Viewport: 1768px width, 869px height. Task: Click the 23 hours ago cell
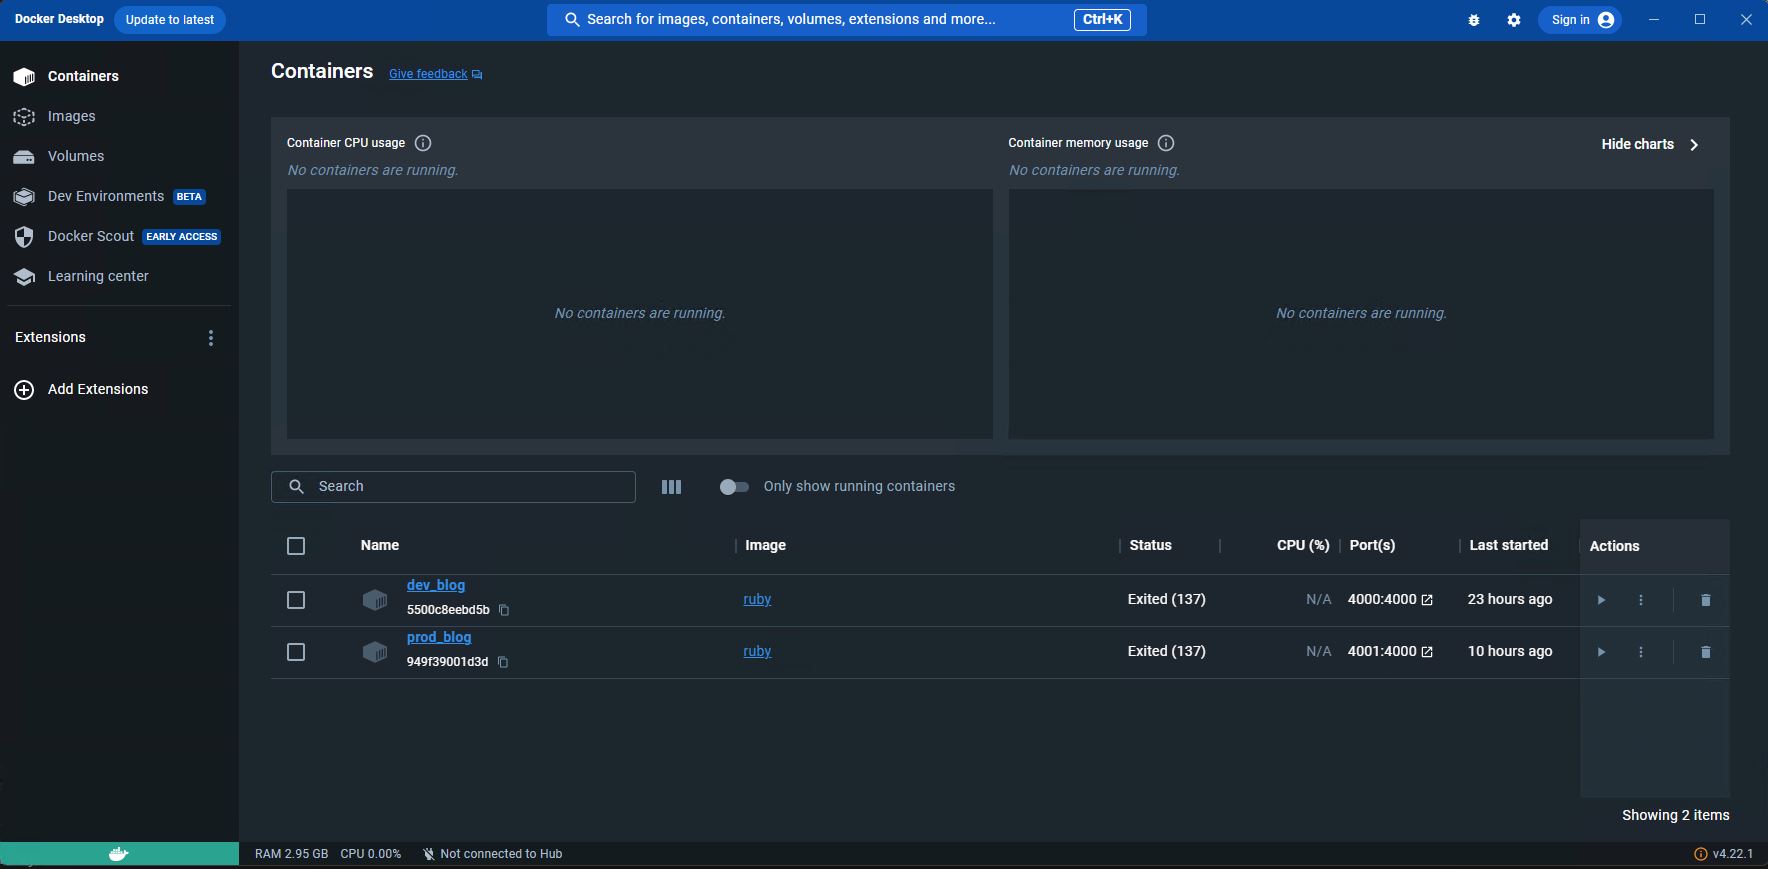coord(1510,599)
